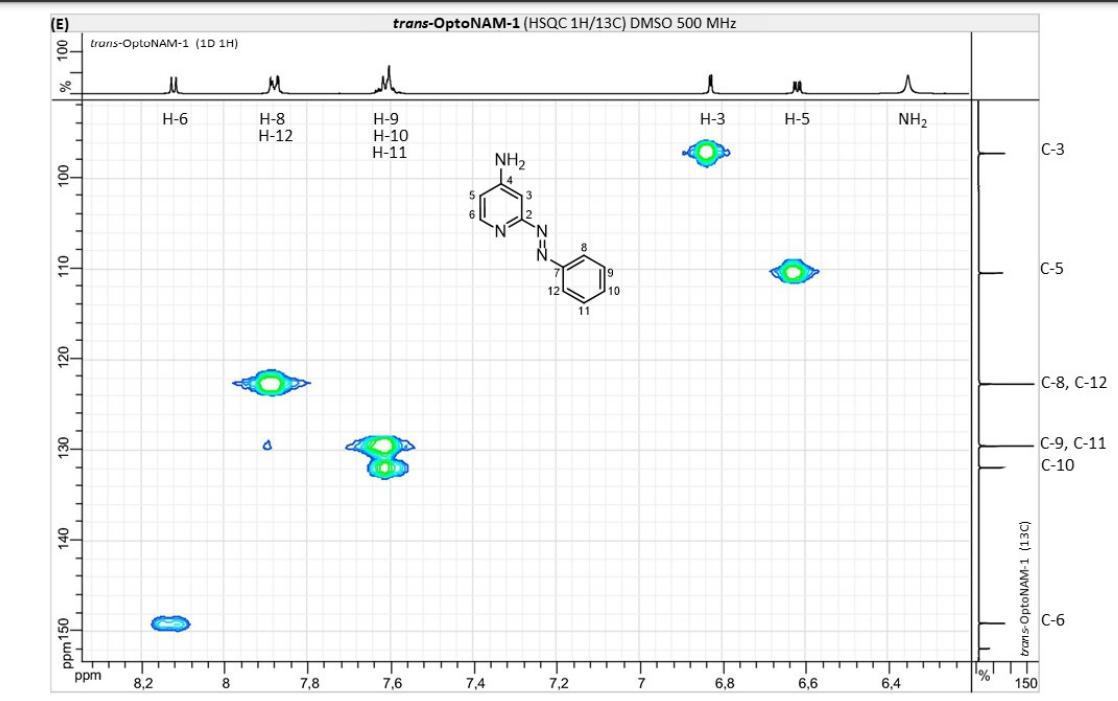Image resolution: width=1118 pixels, height=701 pixels.
Task: Select the C-10 carbon assignment label
Action: pos(1058,465)
